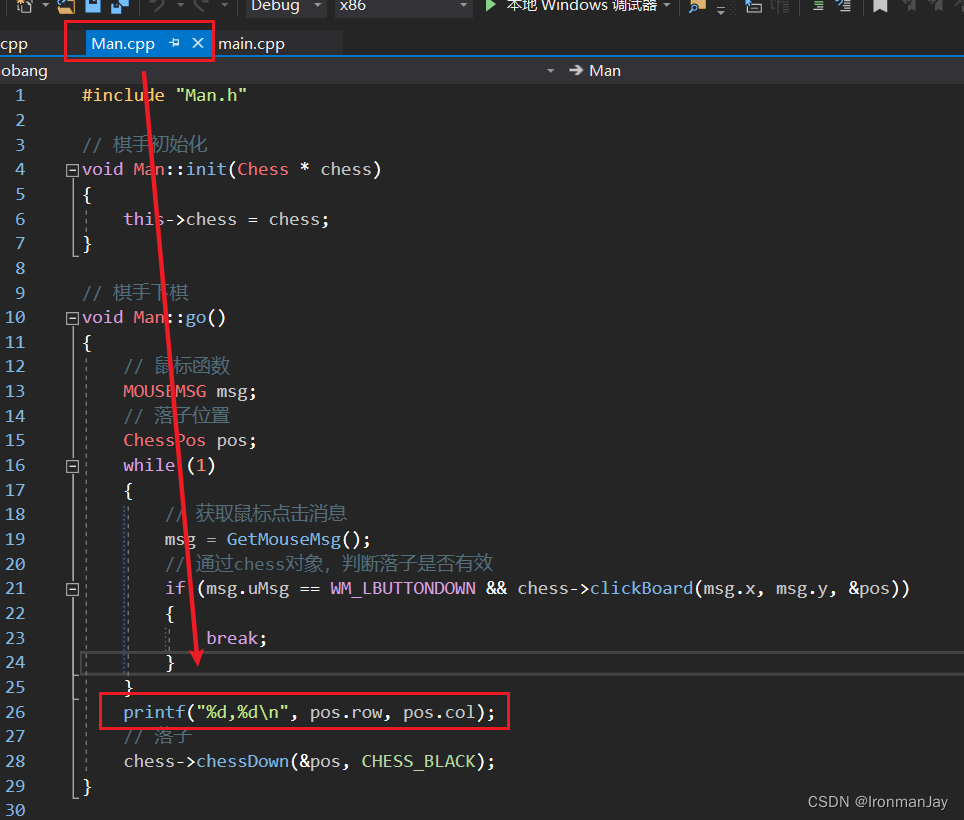Click the &pos argument on line 21
This screenshot has height=820, width=964.
click(x=869, y=589)
